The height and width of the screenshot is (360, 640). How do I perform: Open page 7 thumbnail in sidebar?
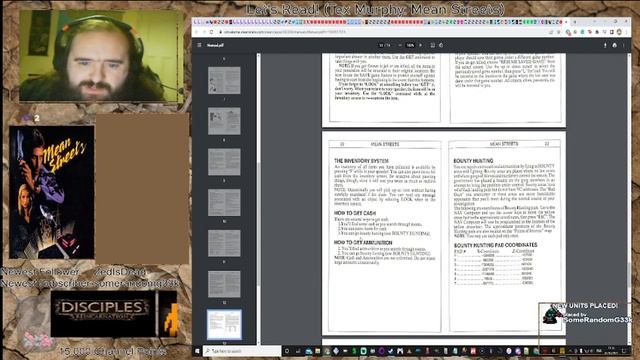point(224,80)
